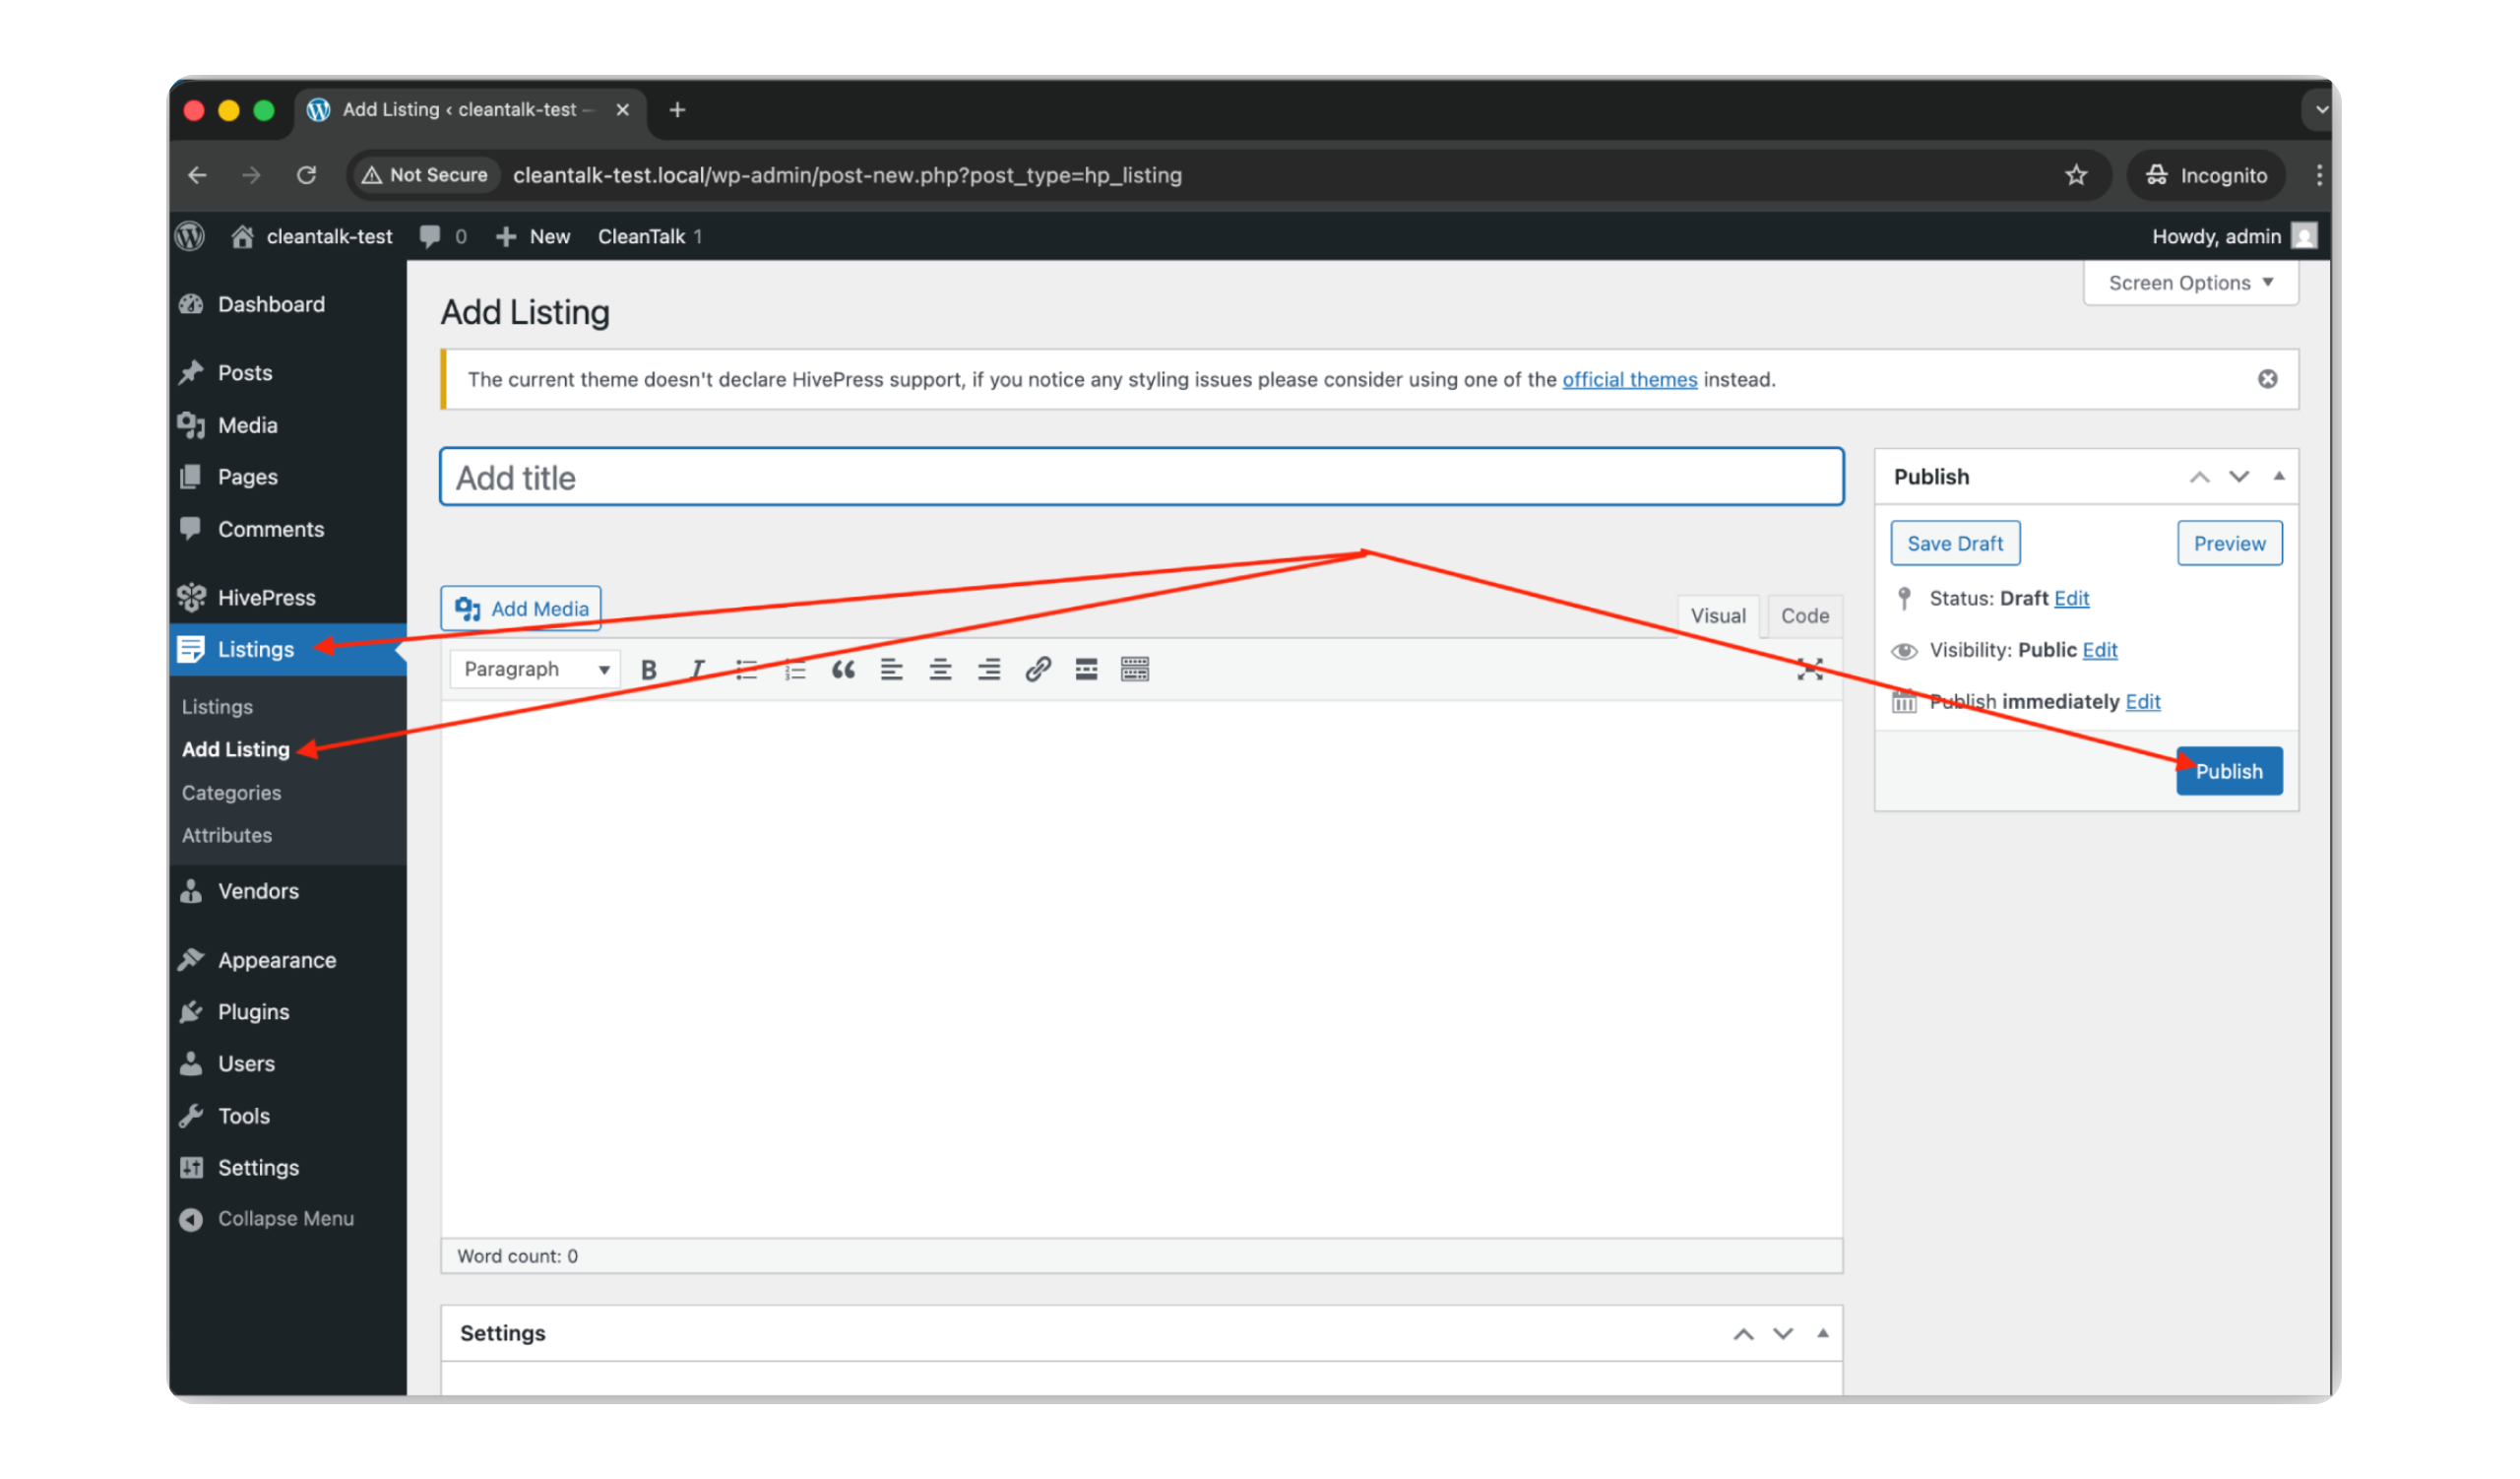This screenshot has height=1479, width=2520.
Task: Dismiss the HivePress theme notice
Action: click(2267, 379)
